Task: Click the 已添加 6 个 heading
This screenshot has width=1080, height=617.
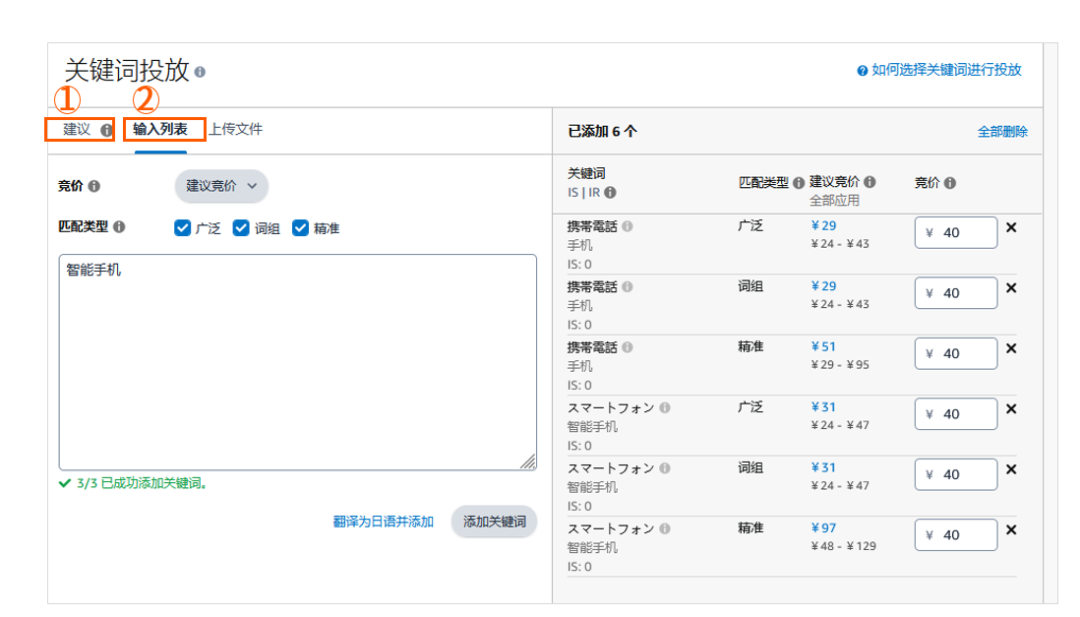Action: [x=602, y=132]
